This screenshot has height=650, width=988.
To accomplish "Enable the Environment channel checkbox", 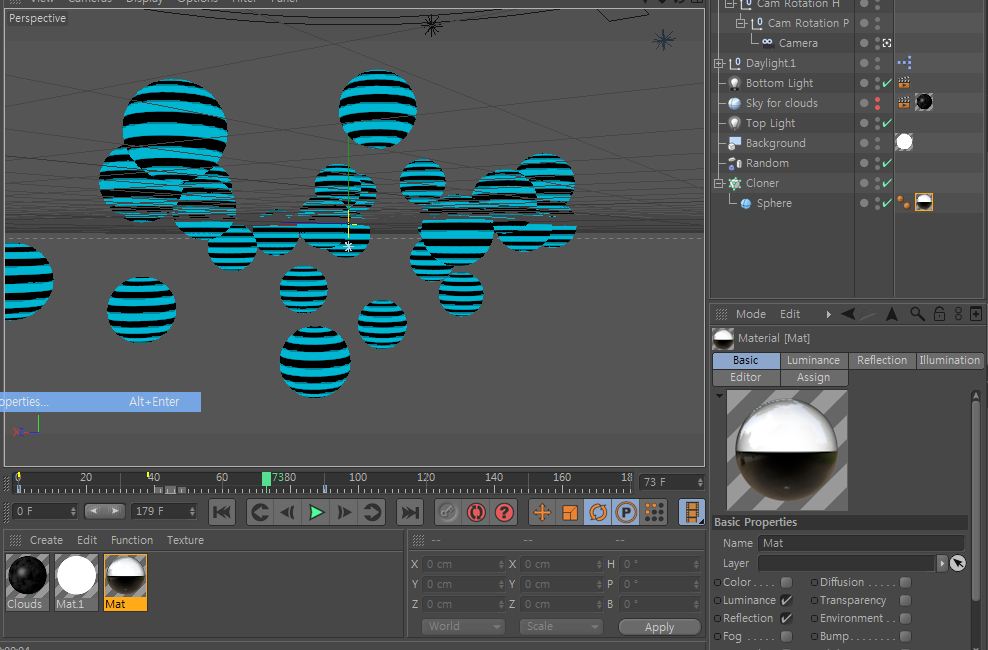I will (x=905, y=618).
